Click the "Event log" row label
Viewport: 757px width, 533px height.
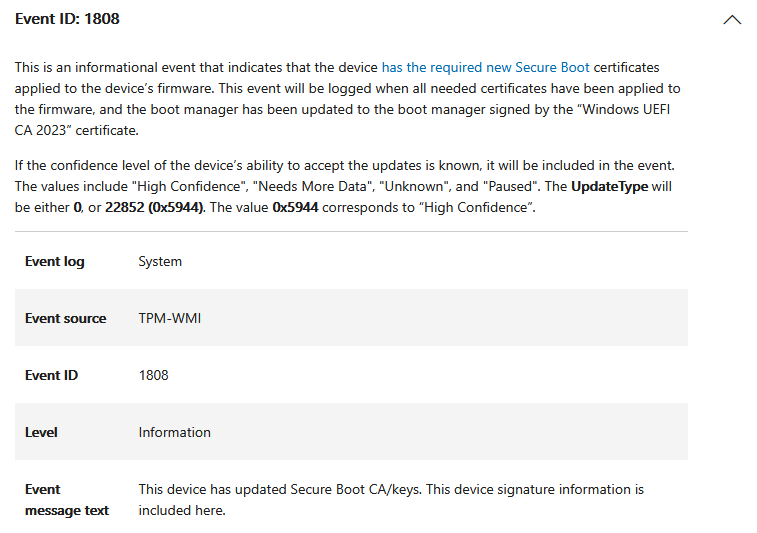[x=55, y=261]
